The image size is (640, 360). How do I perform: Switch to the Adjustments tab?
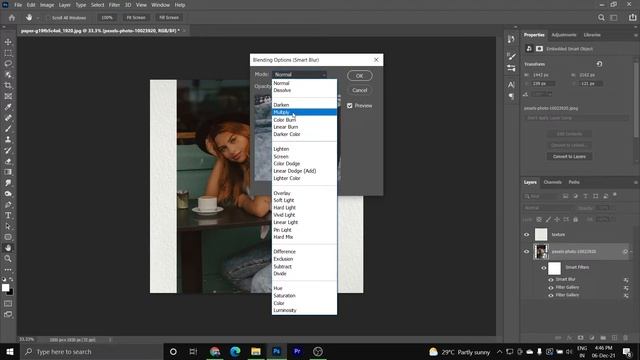coord(564,35)
